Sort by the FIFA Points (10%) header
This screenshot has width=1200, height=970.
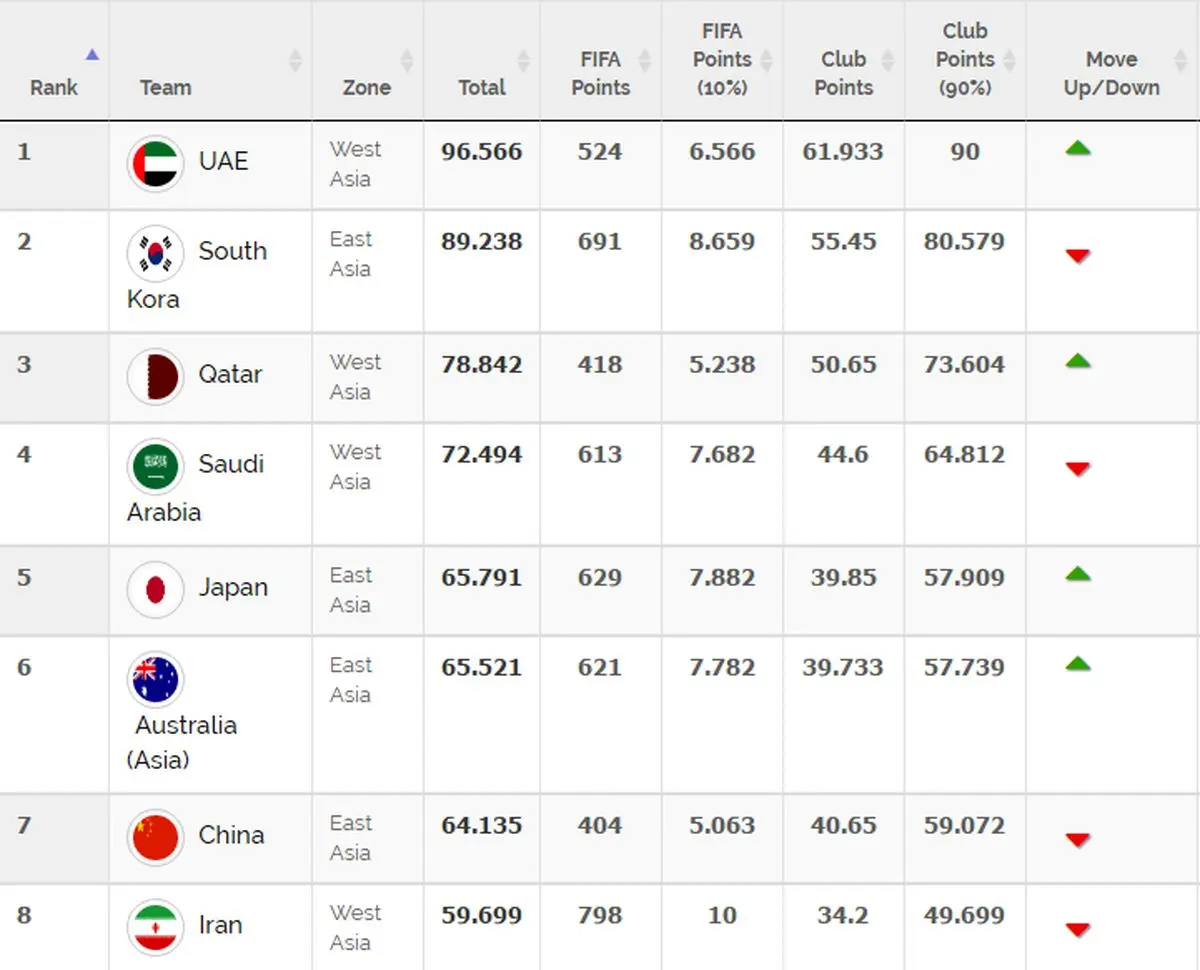(x=721, y=60)
